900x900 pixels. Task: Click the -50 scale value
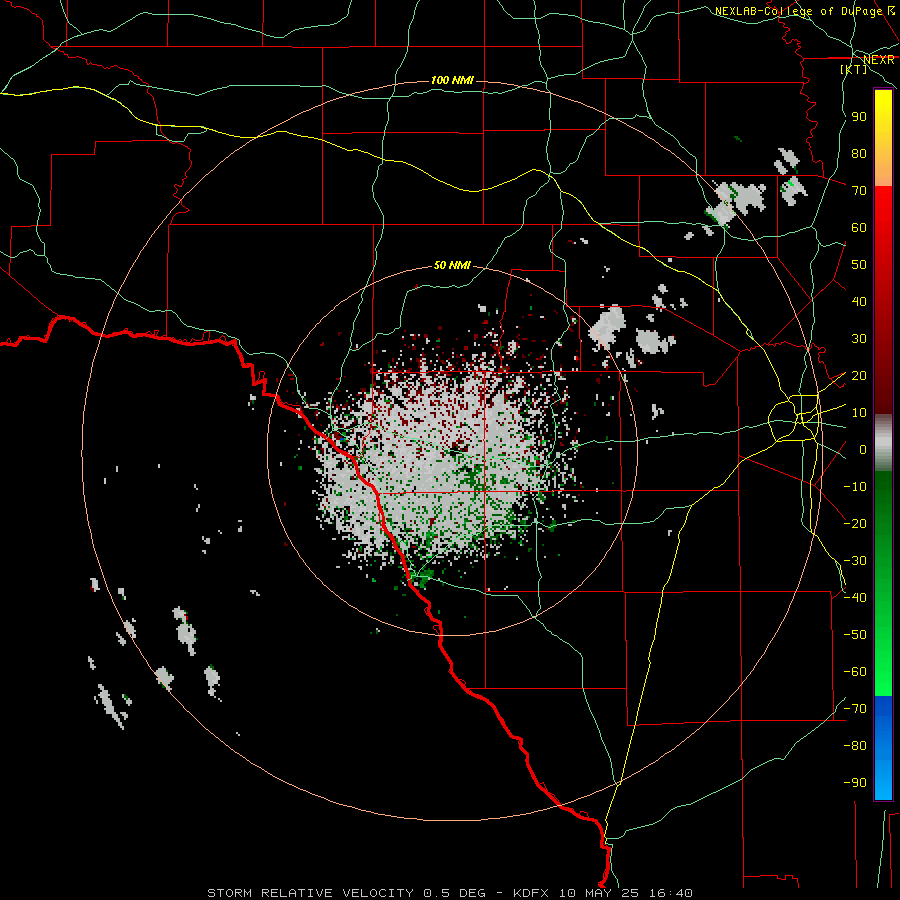point(855,635)
